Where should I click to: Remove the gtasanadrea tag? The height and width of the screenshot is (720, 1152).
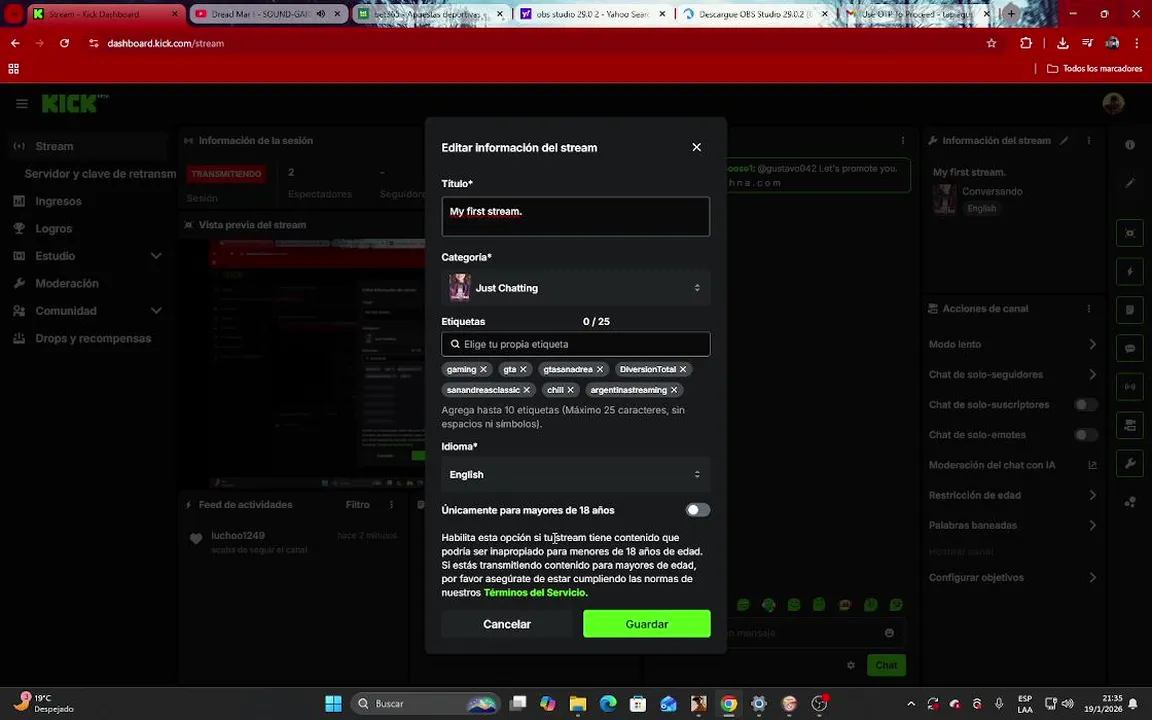pos(600,370)
